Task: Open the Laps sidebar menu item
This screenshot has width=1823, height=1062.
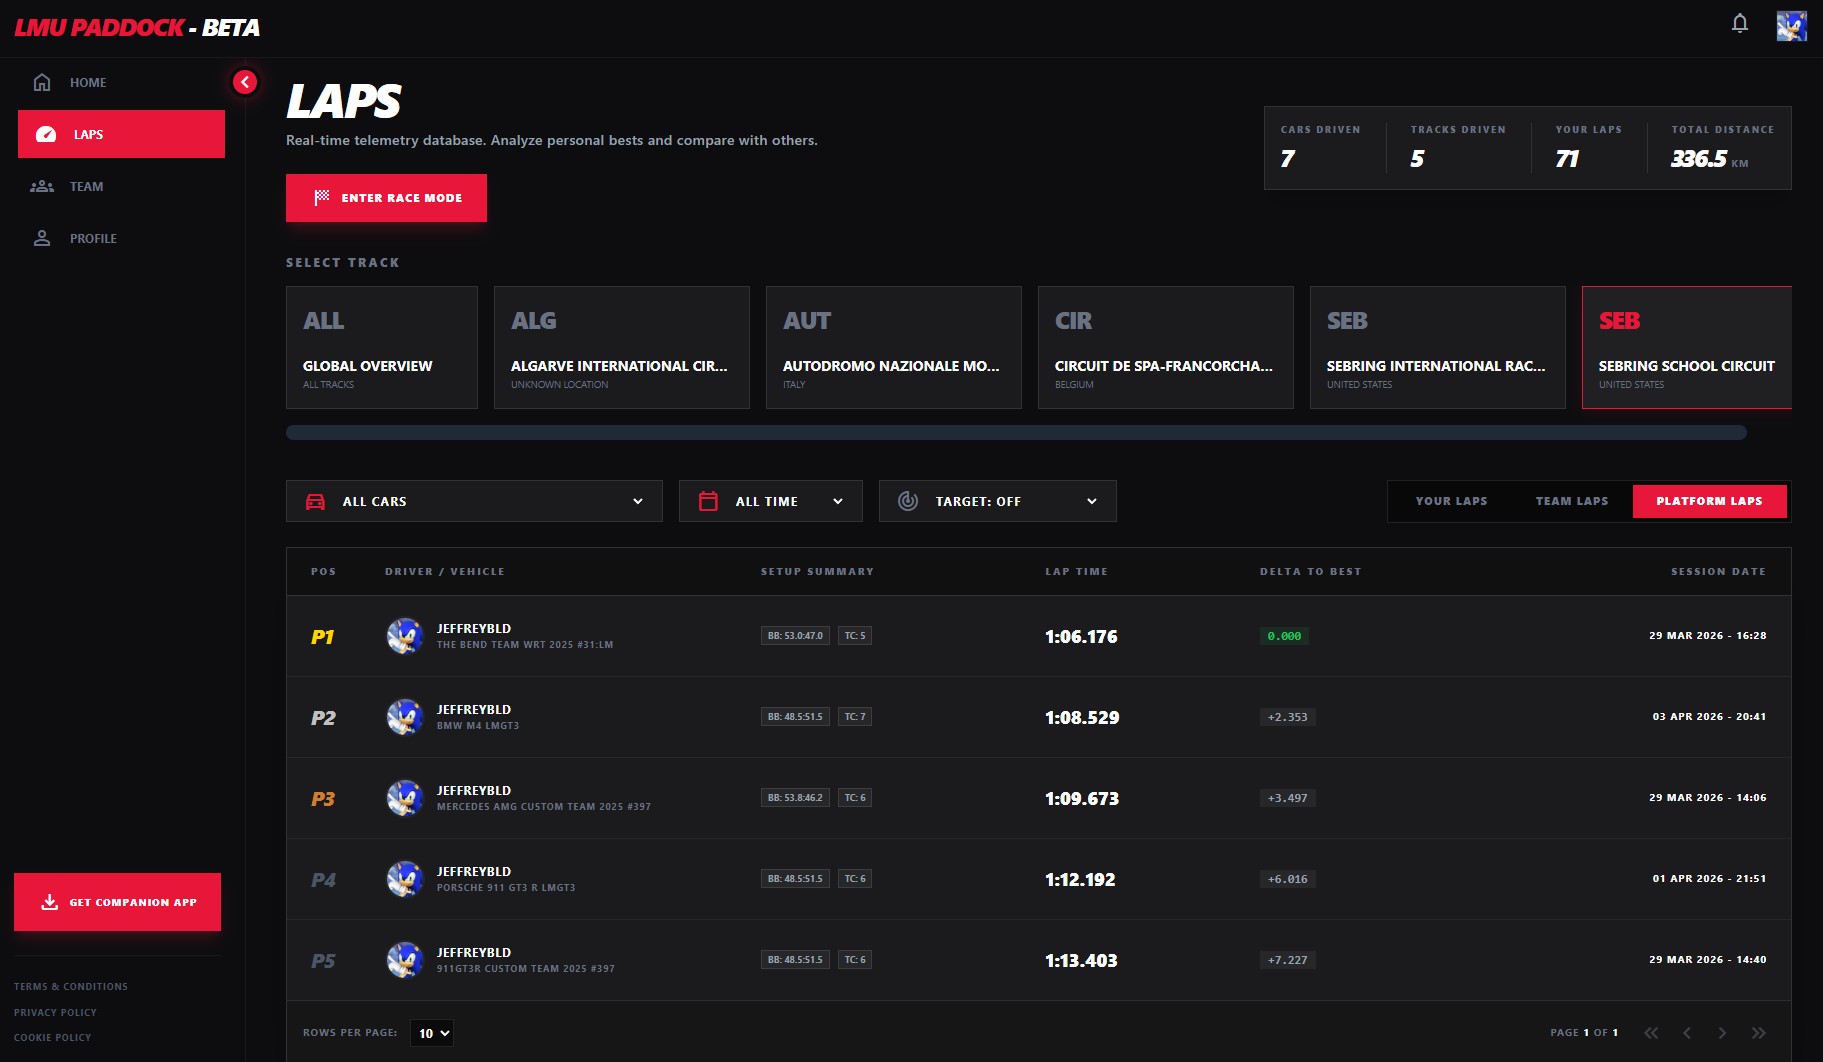Action: 121,134
